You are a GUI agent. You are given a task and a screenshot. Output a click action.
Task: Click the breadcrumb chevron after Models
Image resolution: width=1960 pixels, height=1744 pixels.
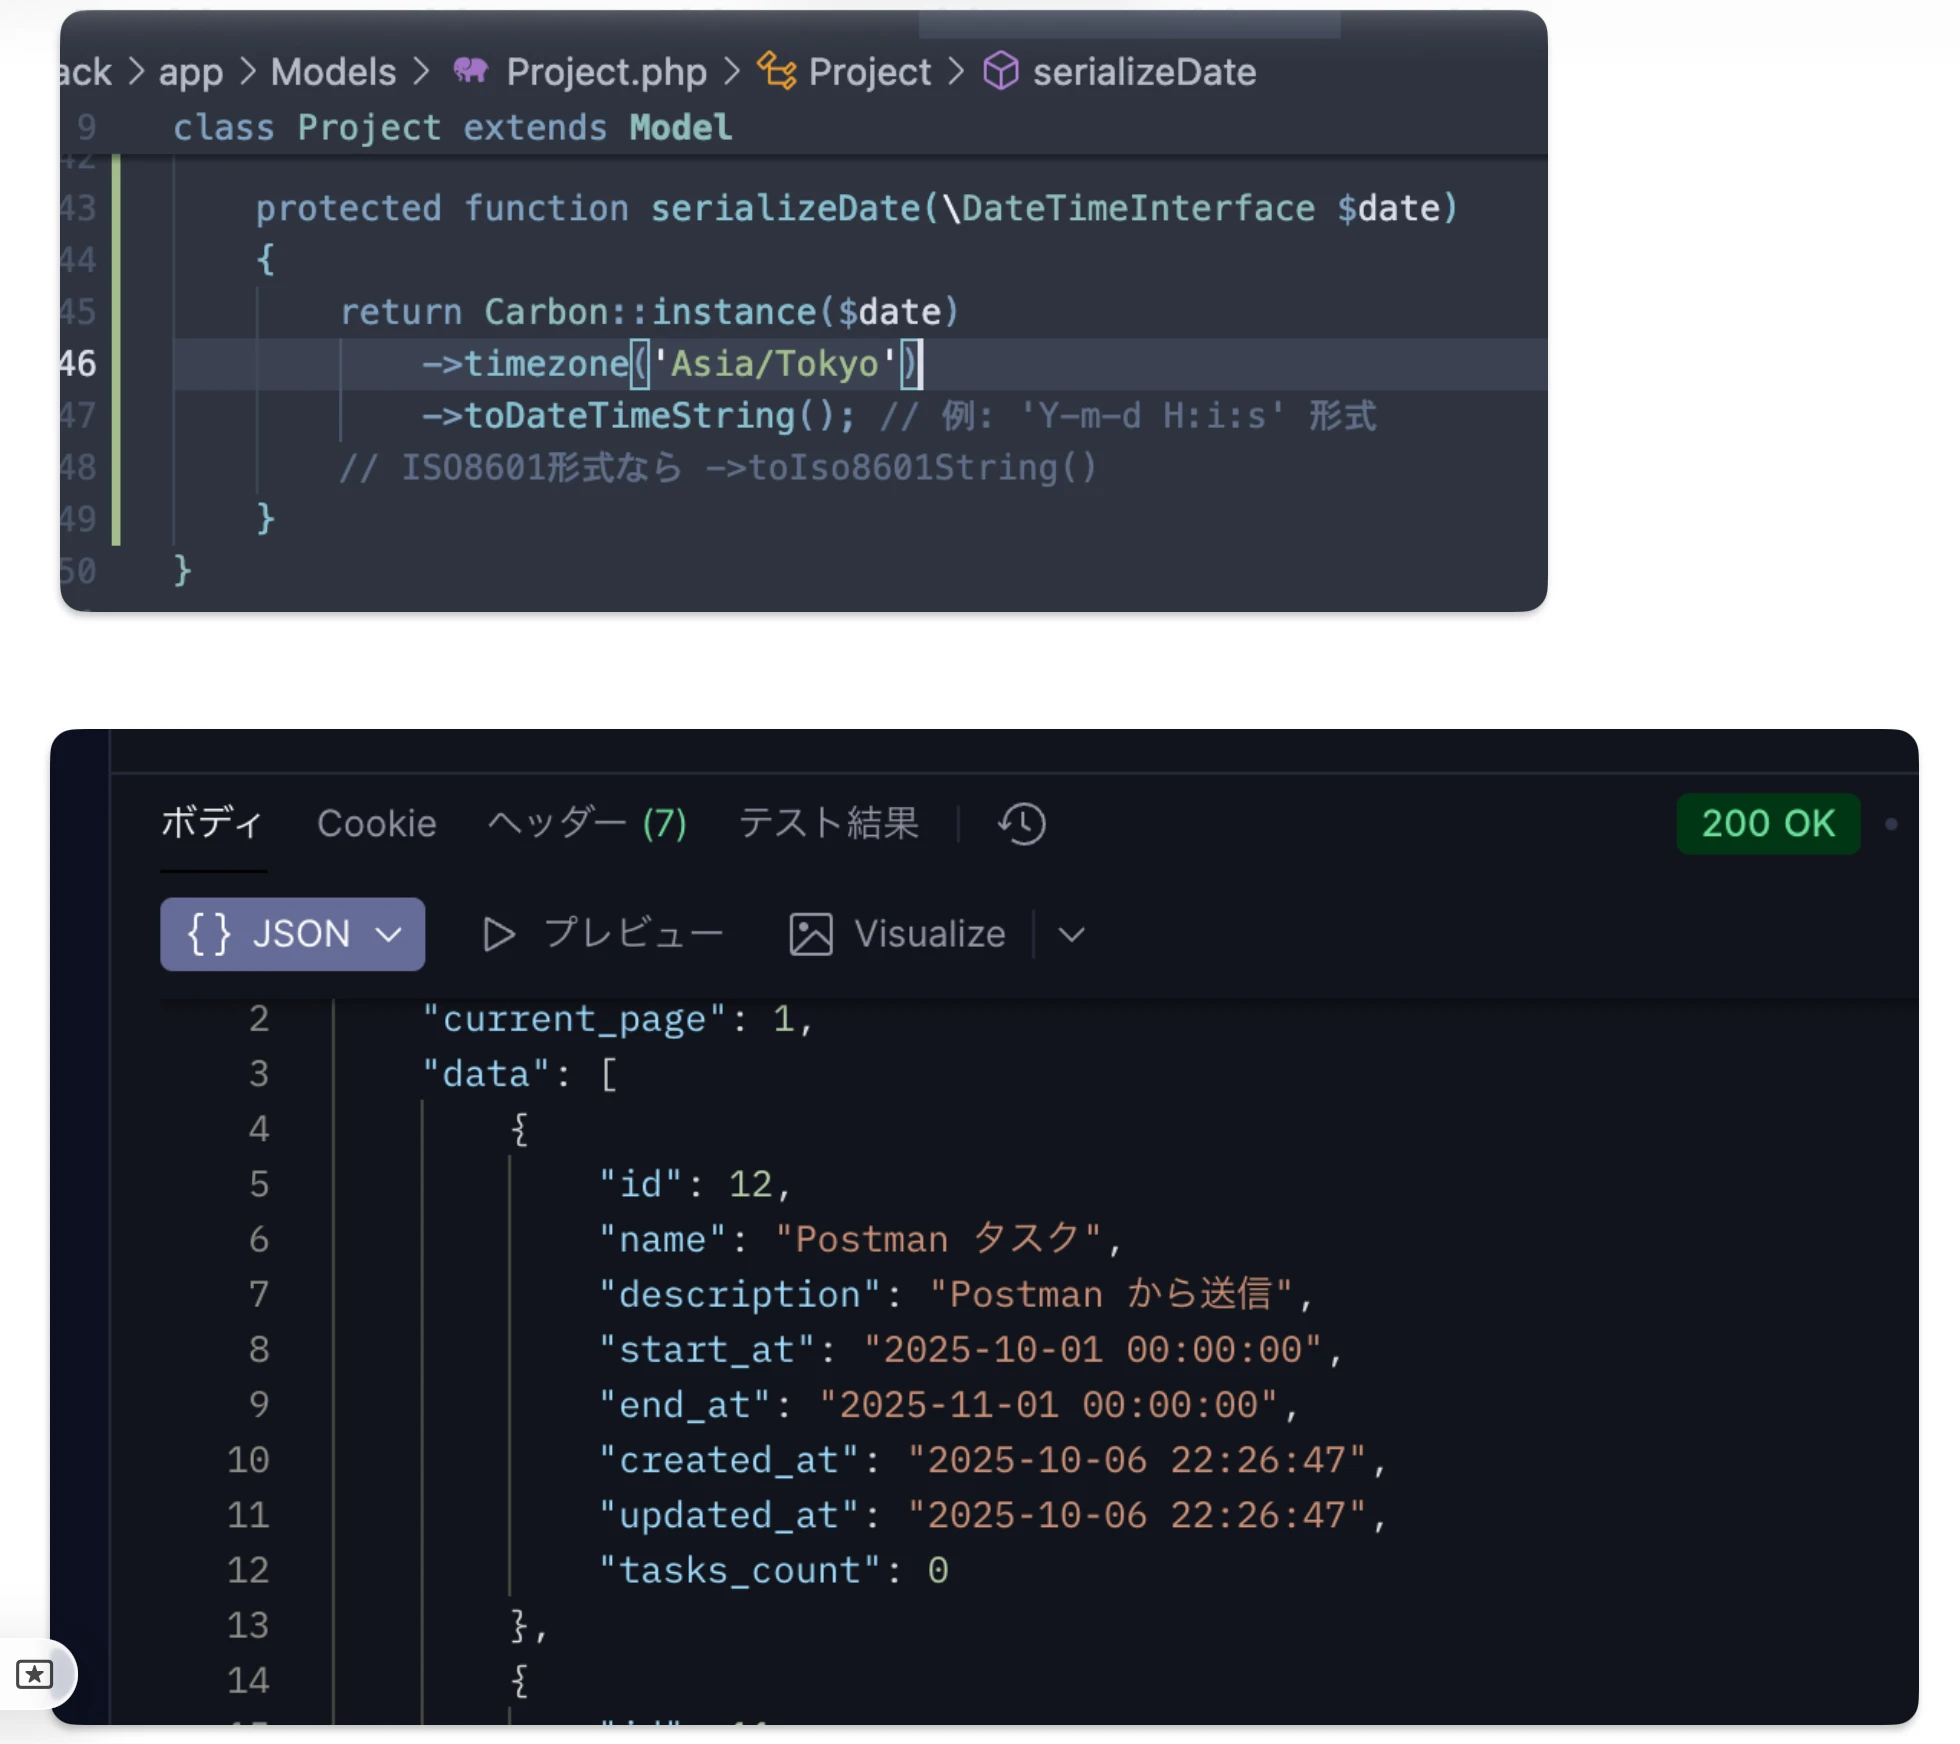(x=422, y=71)
